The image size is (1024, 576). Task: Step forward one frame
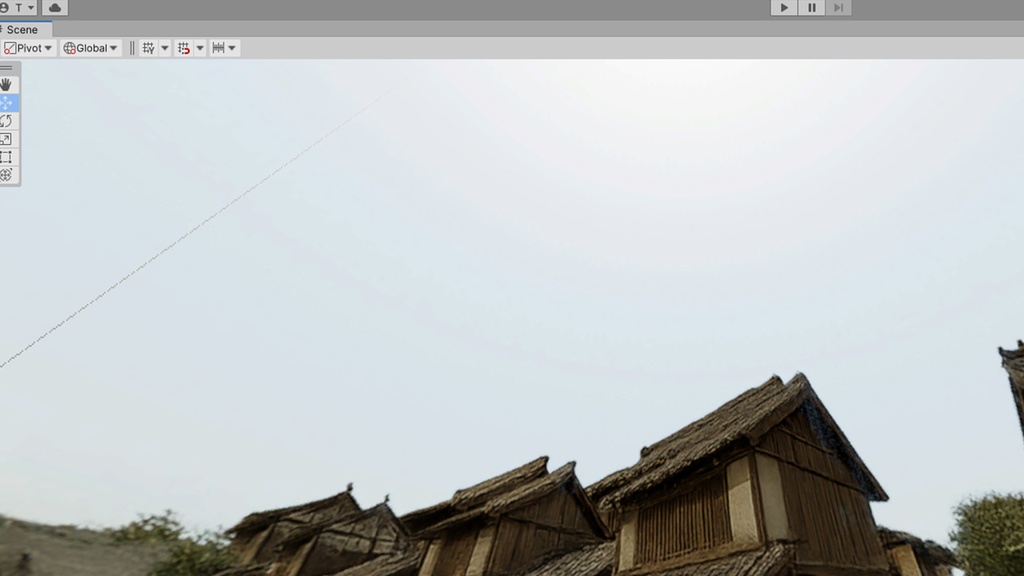(x=839, y=8)
